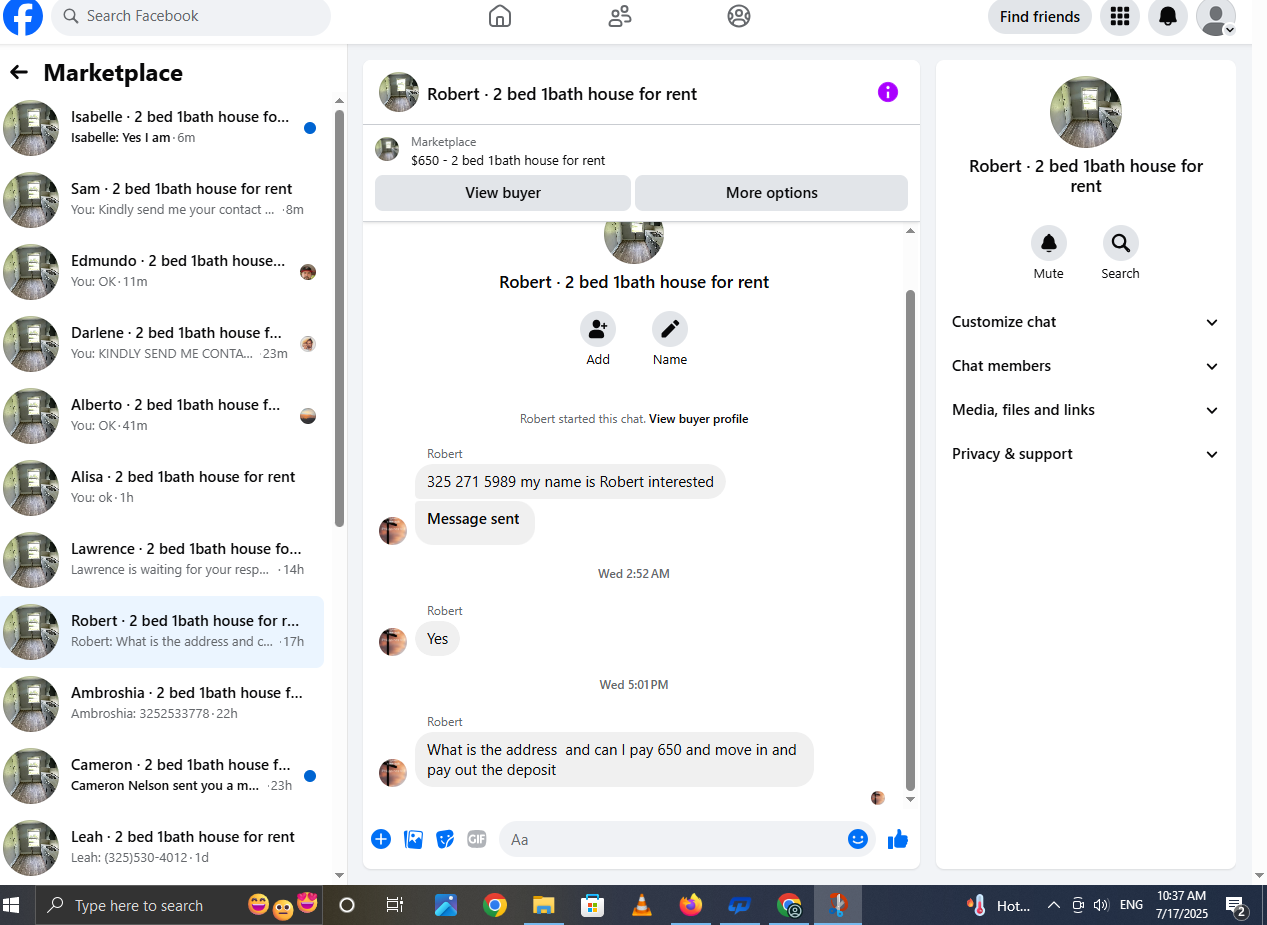Open the notifications bell icon
Viewport: 1267px width, 925px height.
[x=1168, y=16]
